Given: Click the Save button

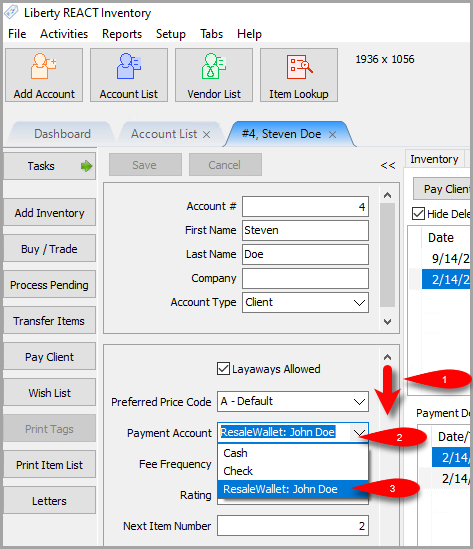Looking at the screenshot, I should coord(145,165).
